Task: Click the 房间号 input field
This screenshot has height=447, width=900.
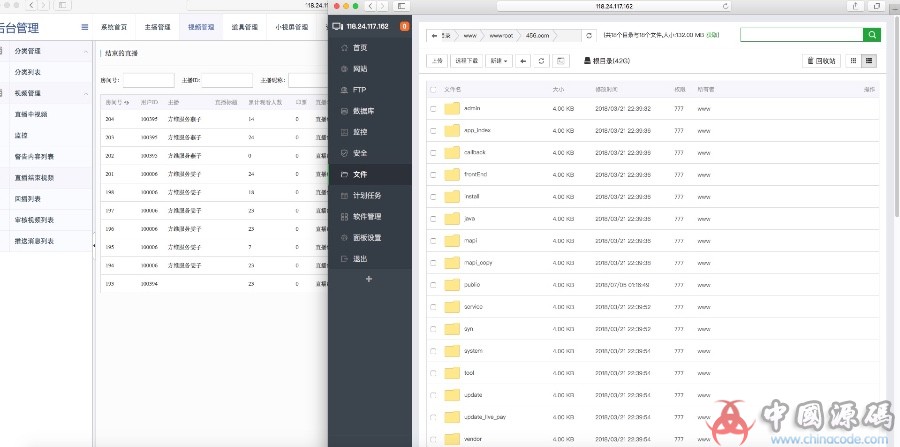Action: [149, 80]
